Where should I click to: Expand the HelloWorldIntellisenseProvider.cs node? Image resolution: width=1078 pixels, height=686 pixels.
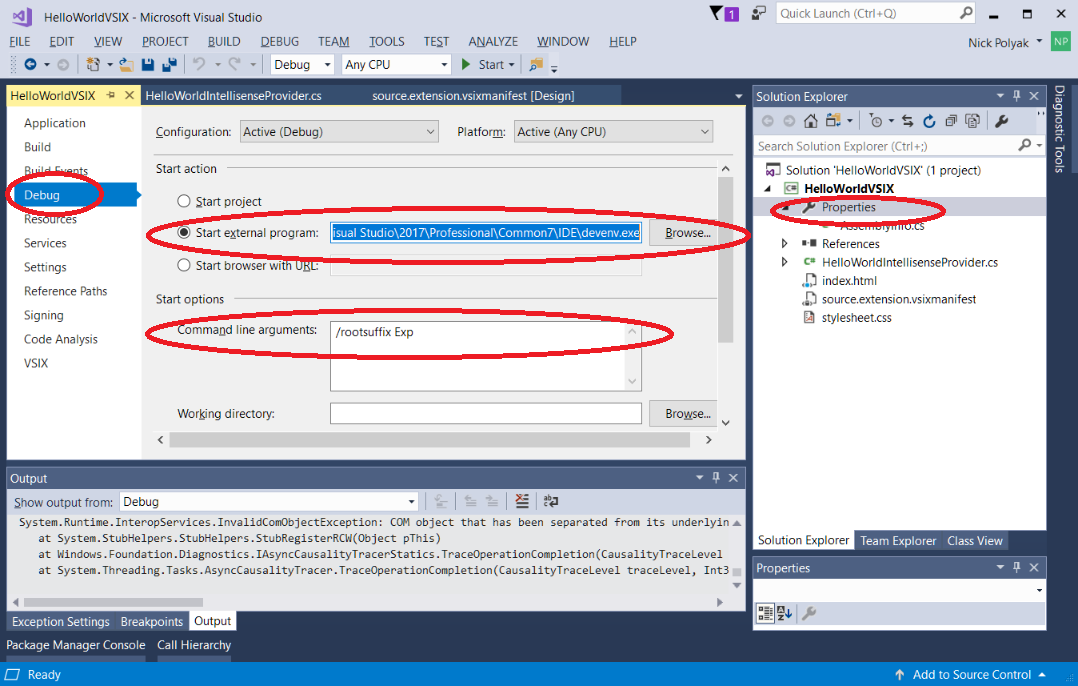(784, 262)
